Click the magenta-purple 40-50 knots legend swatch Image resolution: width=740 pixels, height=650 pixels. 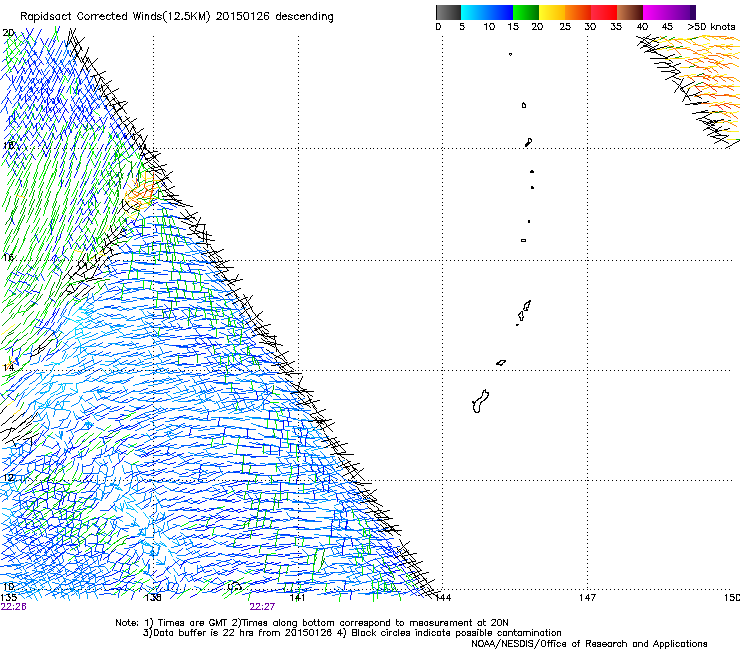669,12
